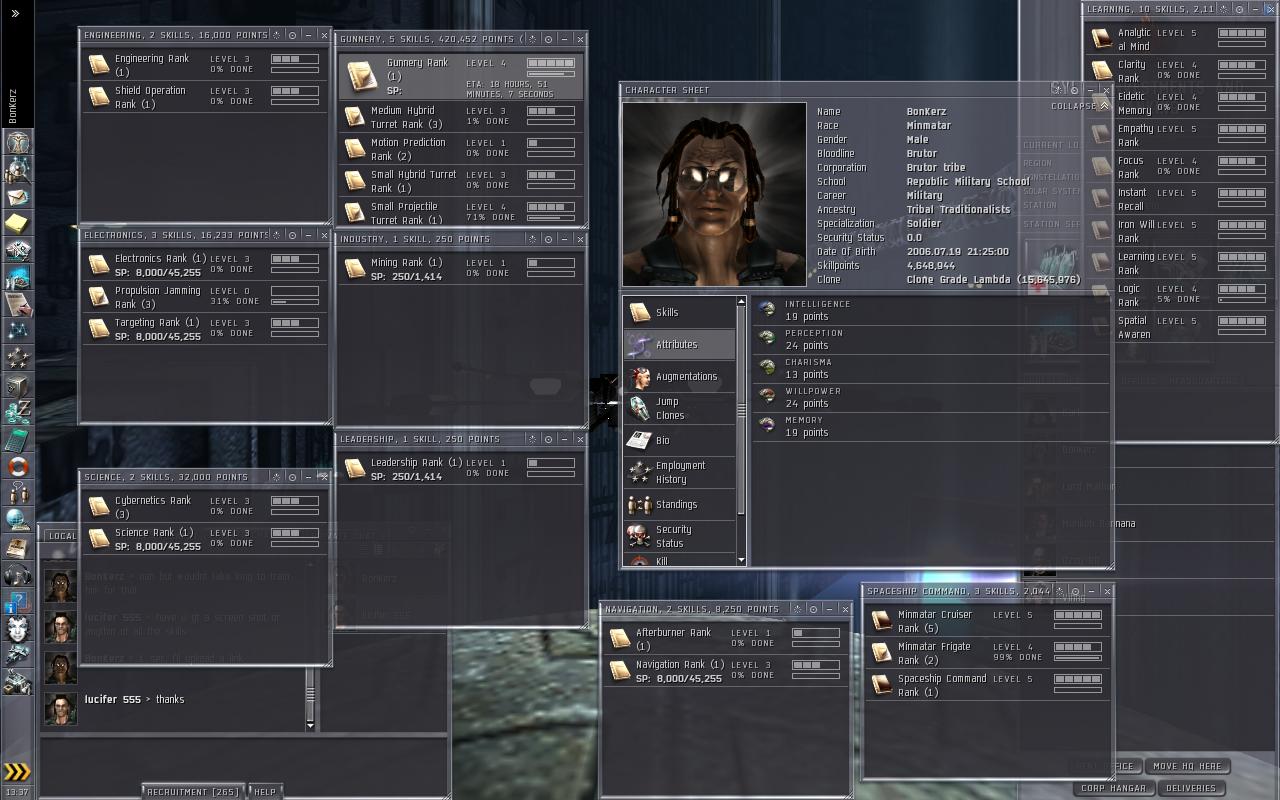Select the Attributes tab in Character Sheet
The width and height of the screenshot is (1280, 800).
680,345
